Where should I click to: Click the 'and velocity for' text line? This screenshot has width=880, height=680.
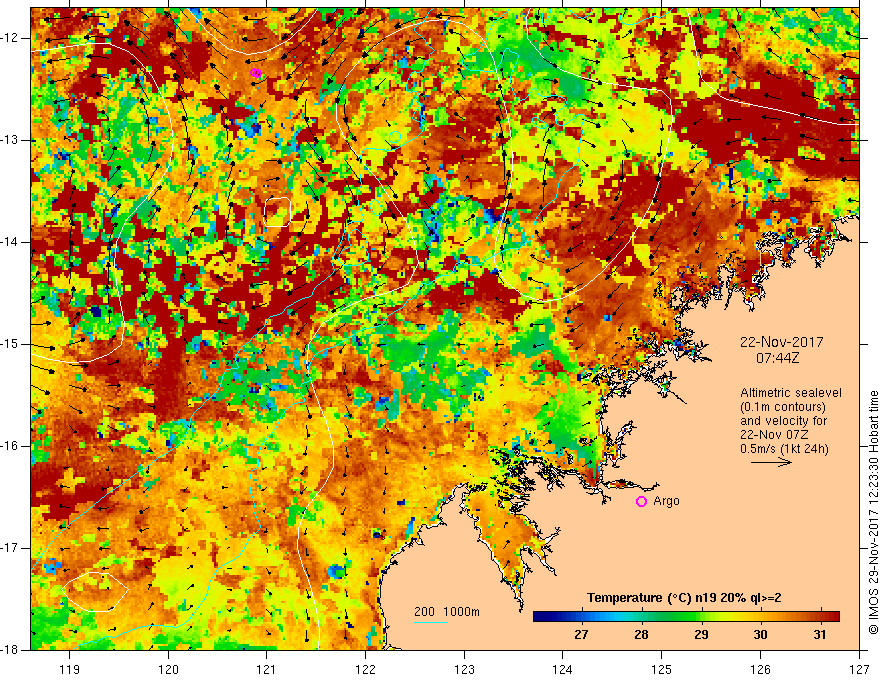(x=783, y=421)
